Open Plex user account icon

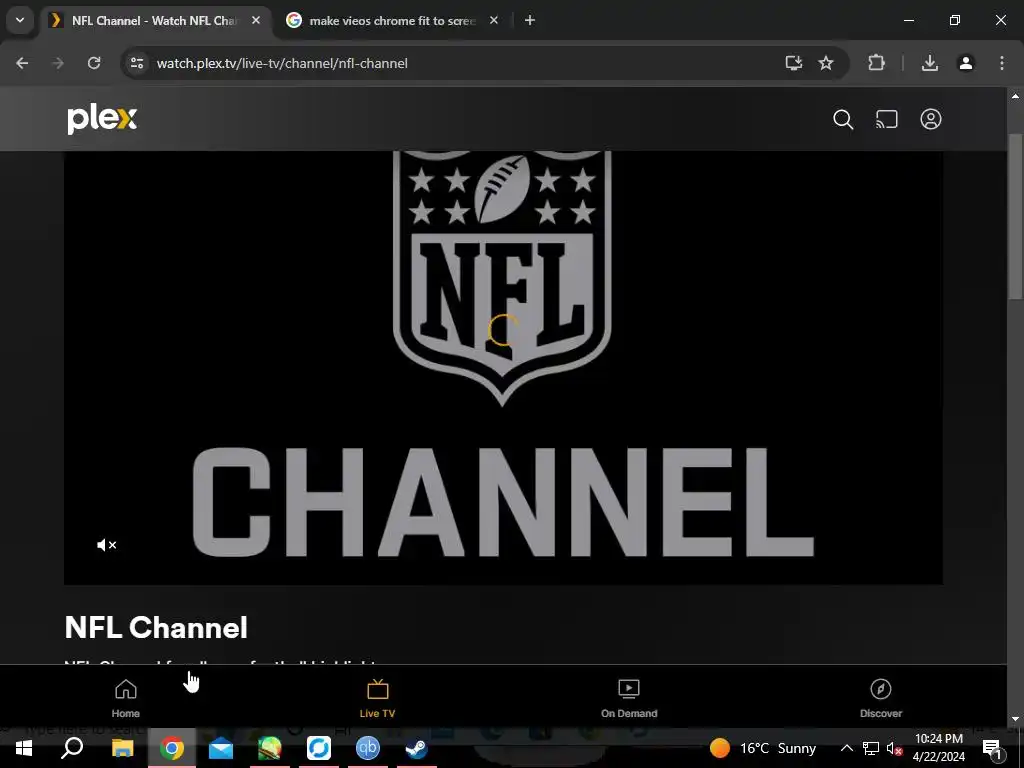tap(931, 120)
